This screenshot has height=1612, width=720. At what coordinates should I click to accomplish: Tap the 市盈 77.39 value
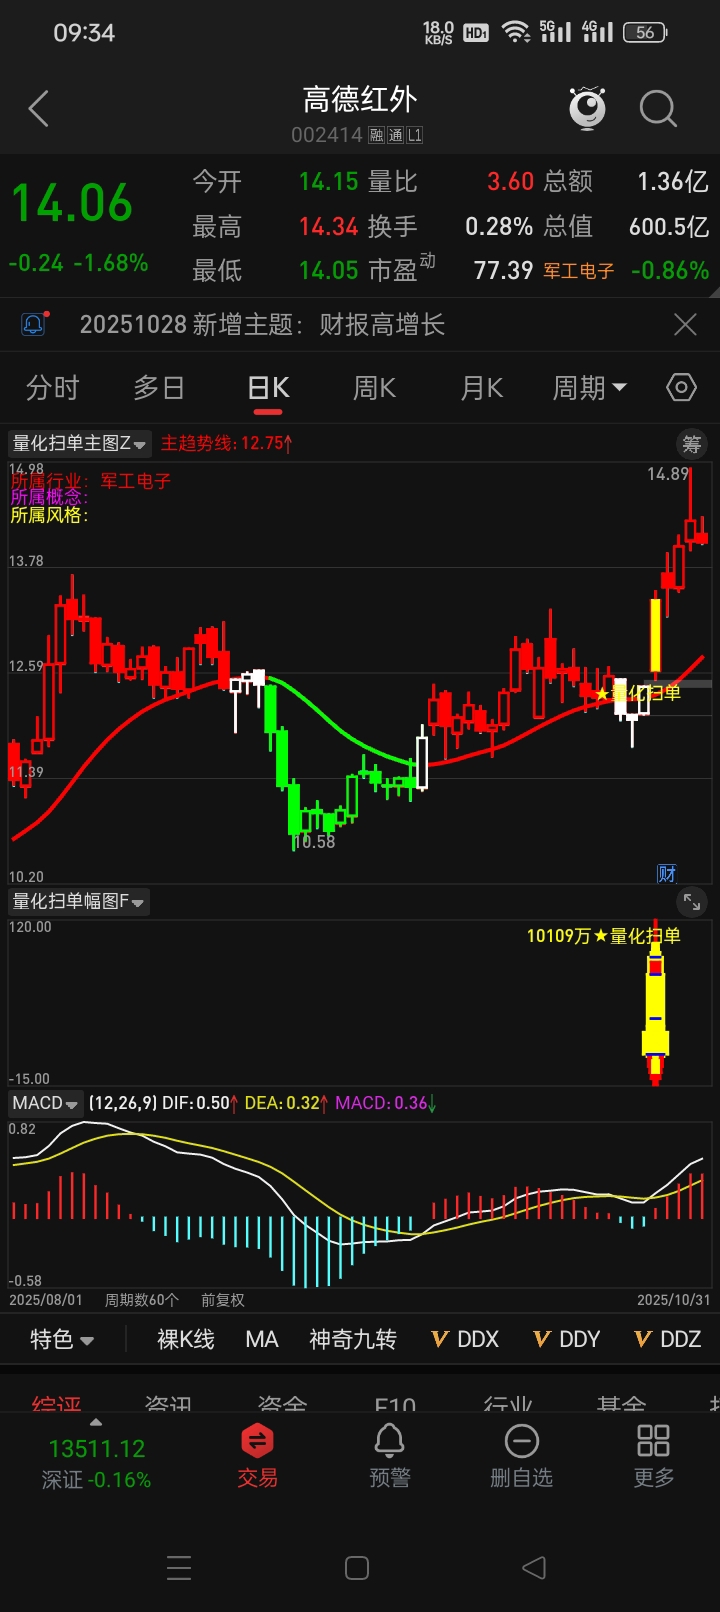(503, 270)
